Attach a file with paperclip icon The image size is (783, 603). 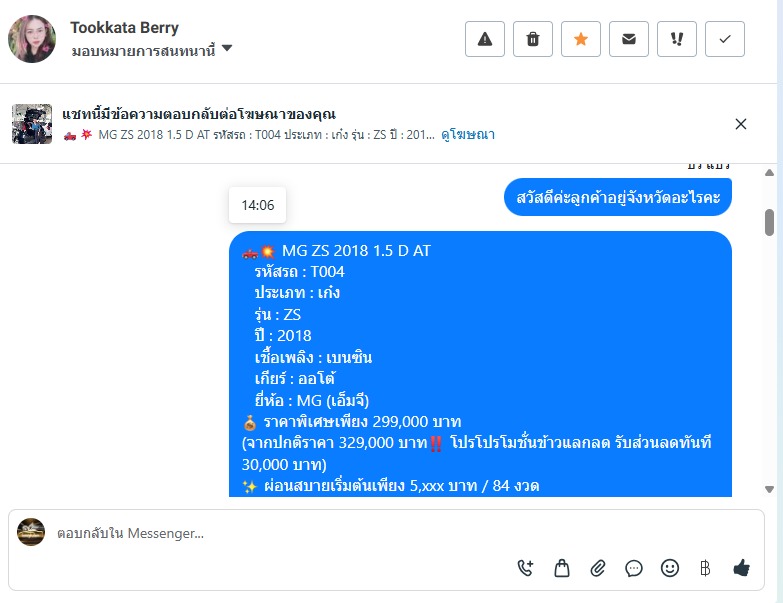[x=598, y=568]
